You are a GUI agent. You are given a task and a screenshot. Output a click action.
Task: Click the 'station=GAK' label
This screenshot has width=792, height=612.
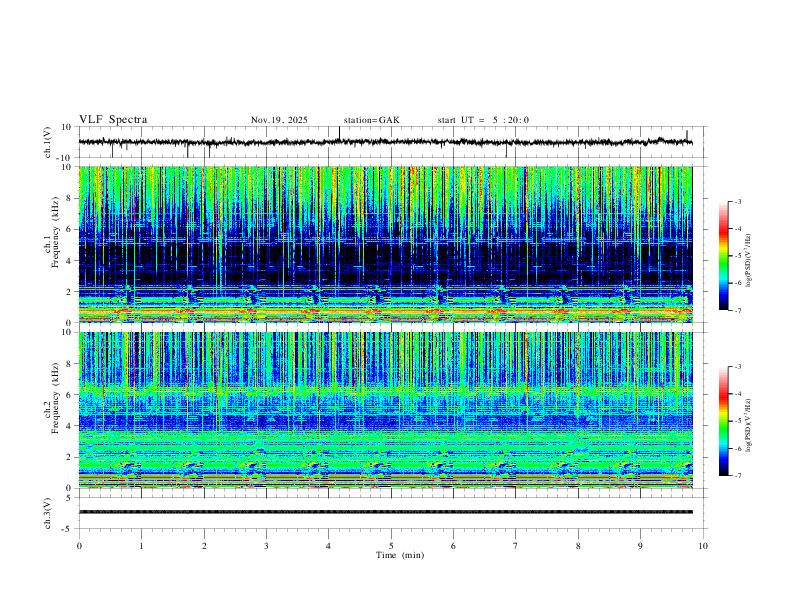pyautogui.click(x=371, y=120)
